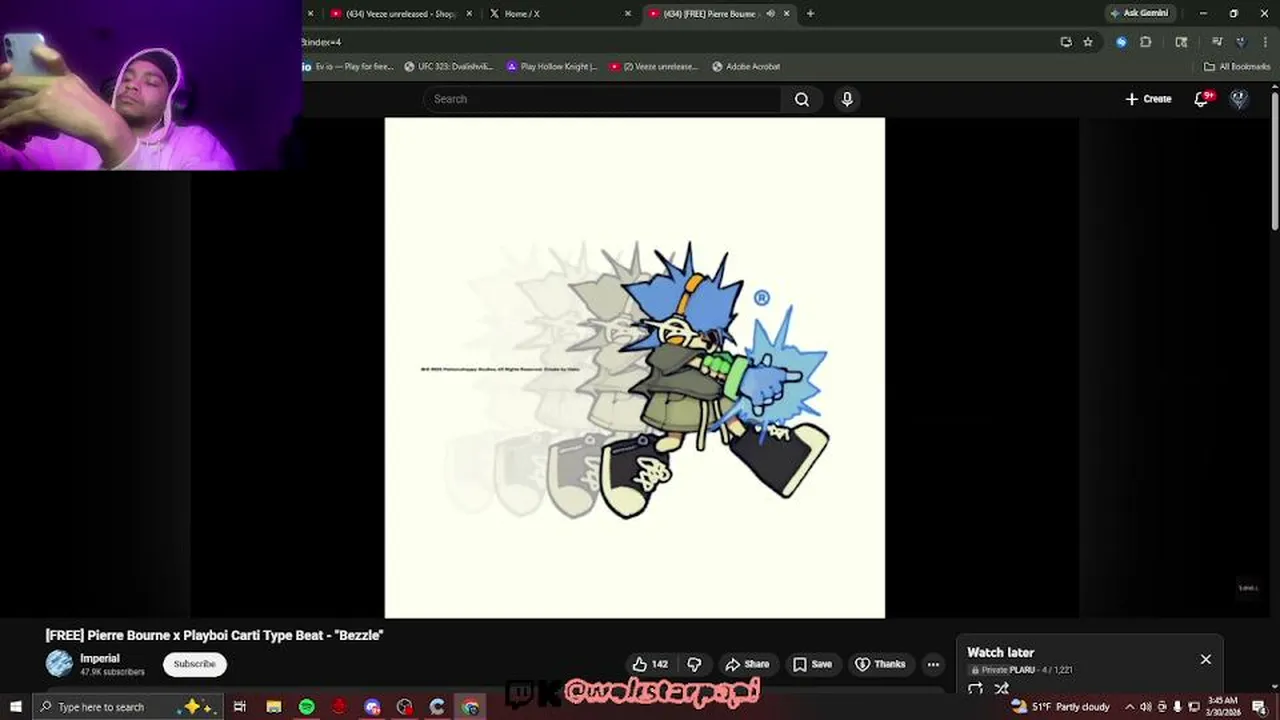Open Veeze unreleased bookmark in bookmarks bar
Viewport: 1280px width, 720px height.
click(654, 67)
